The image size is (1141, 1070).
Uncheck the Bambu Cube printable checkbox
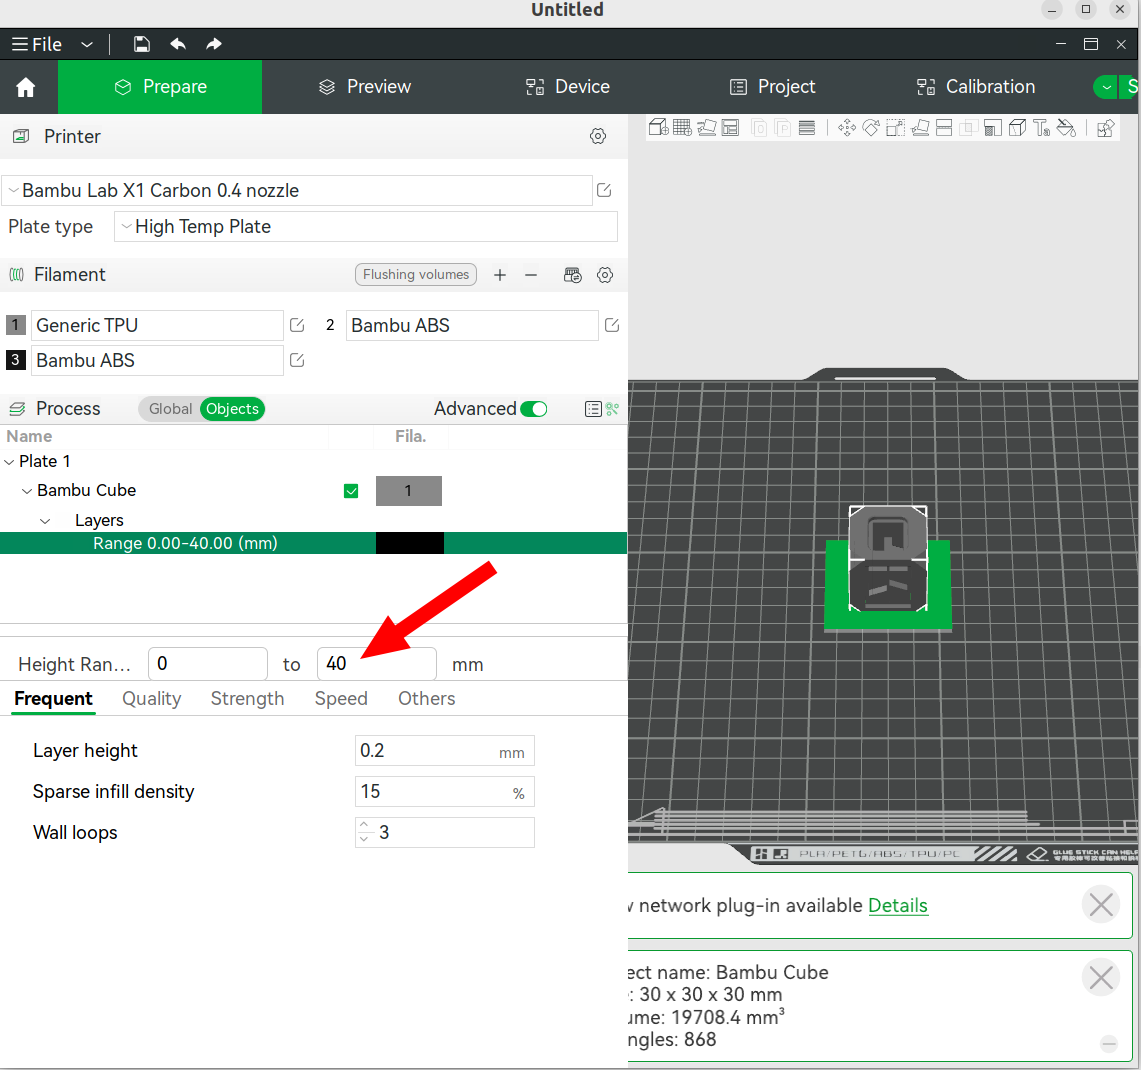(351, 491)
